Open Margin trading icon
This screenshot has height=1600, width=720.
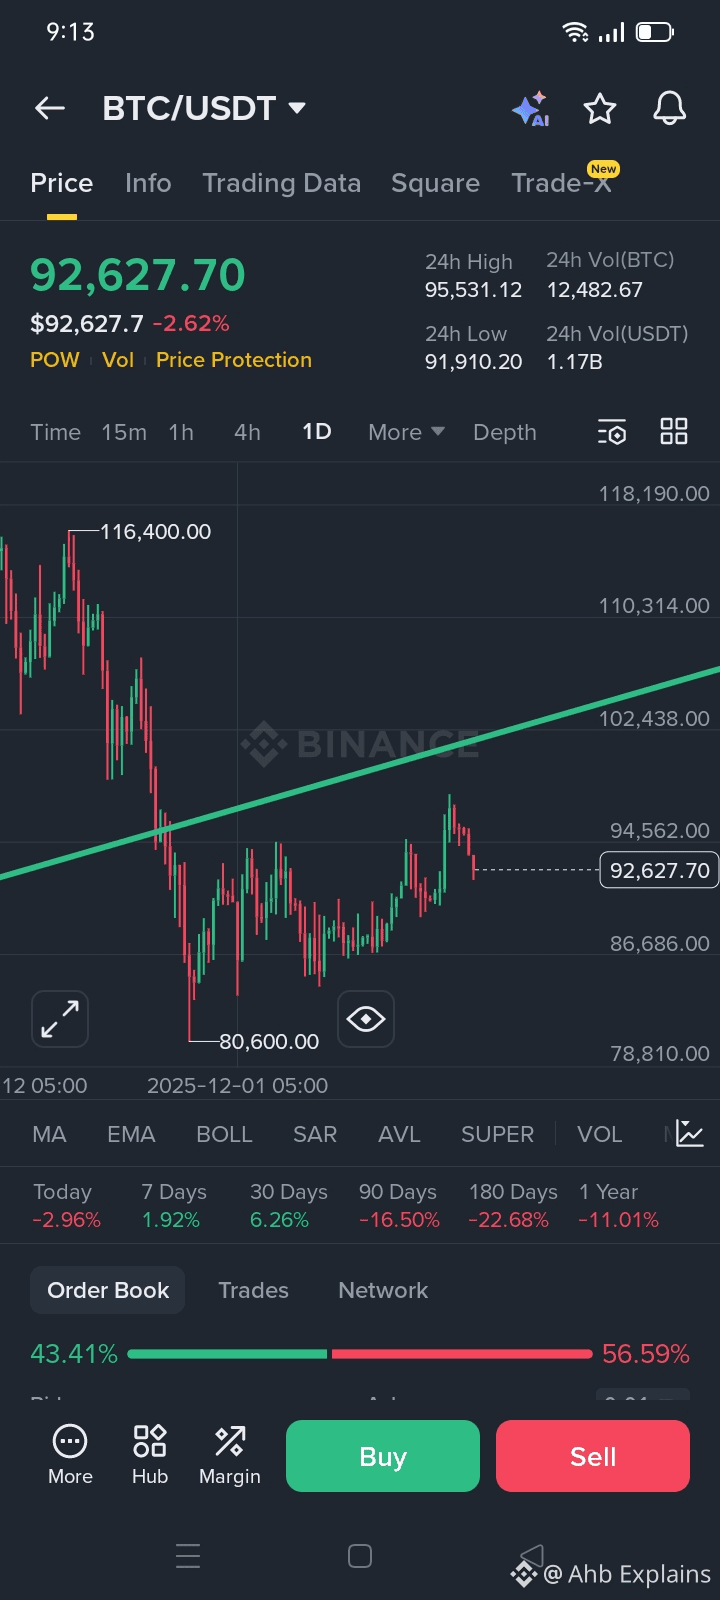coord(230,1454)
